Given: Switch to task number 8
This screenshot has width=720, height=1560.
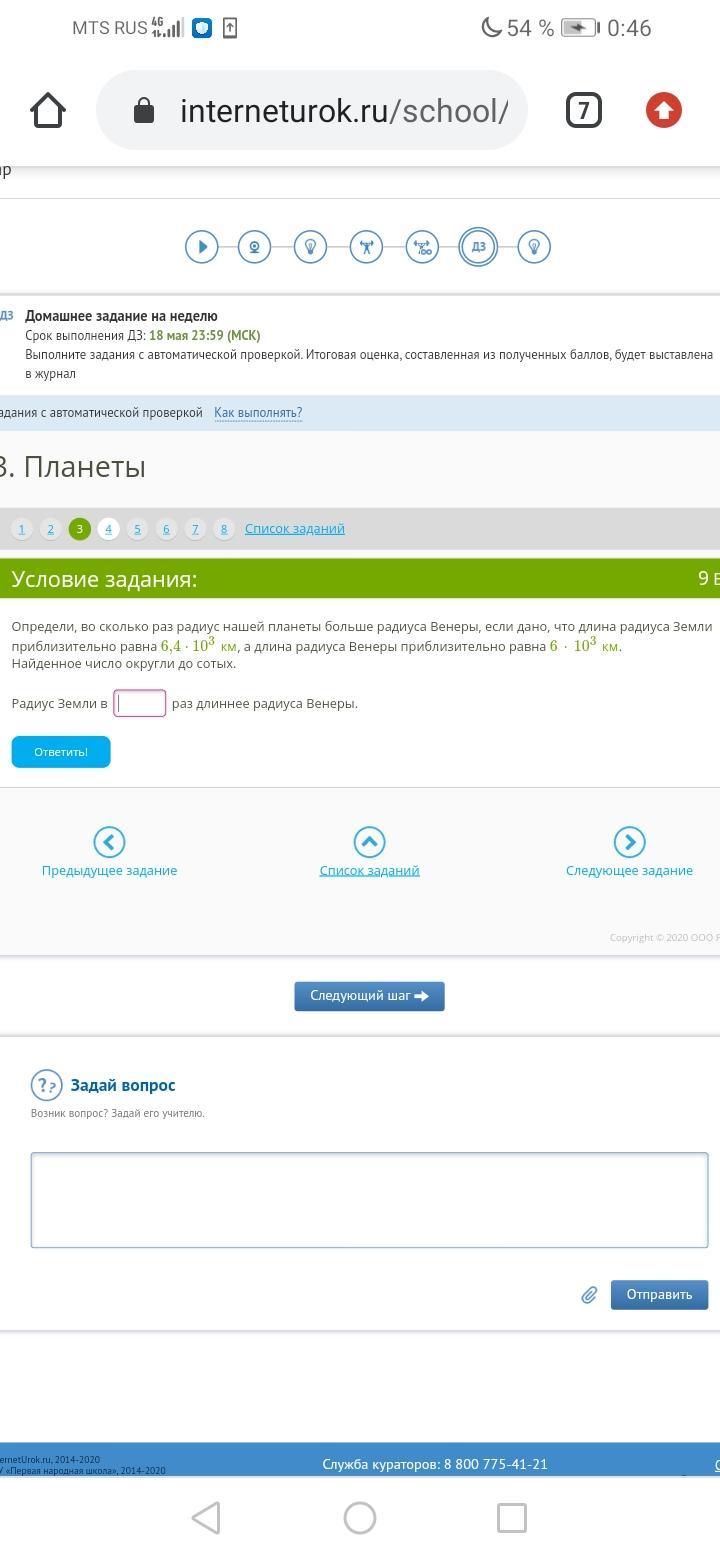Looking at the screenshot, I should pyautogui.click(x=224, y=529).
